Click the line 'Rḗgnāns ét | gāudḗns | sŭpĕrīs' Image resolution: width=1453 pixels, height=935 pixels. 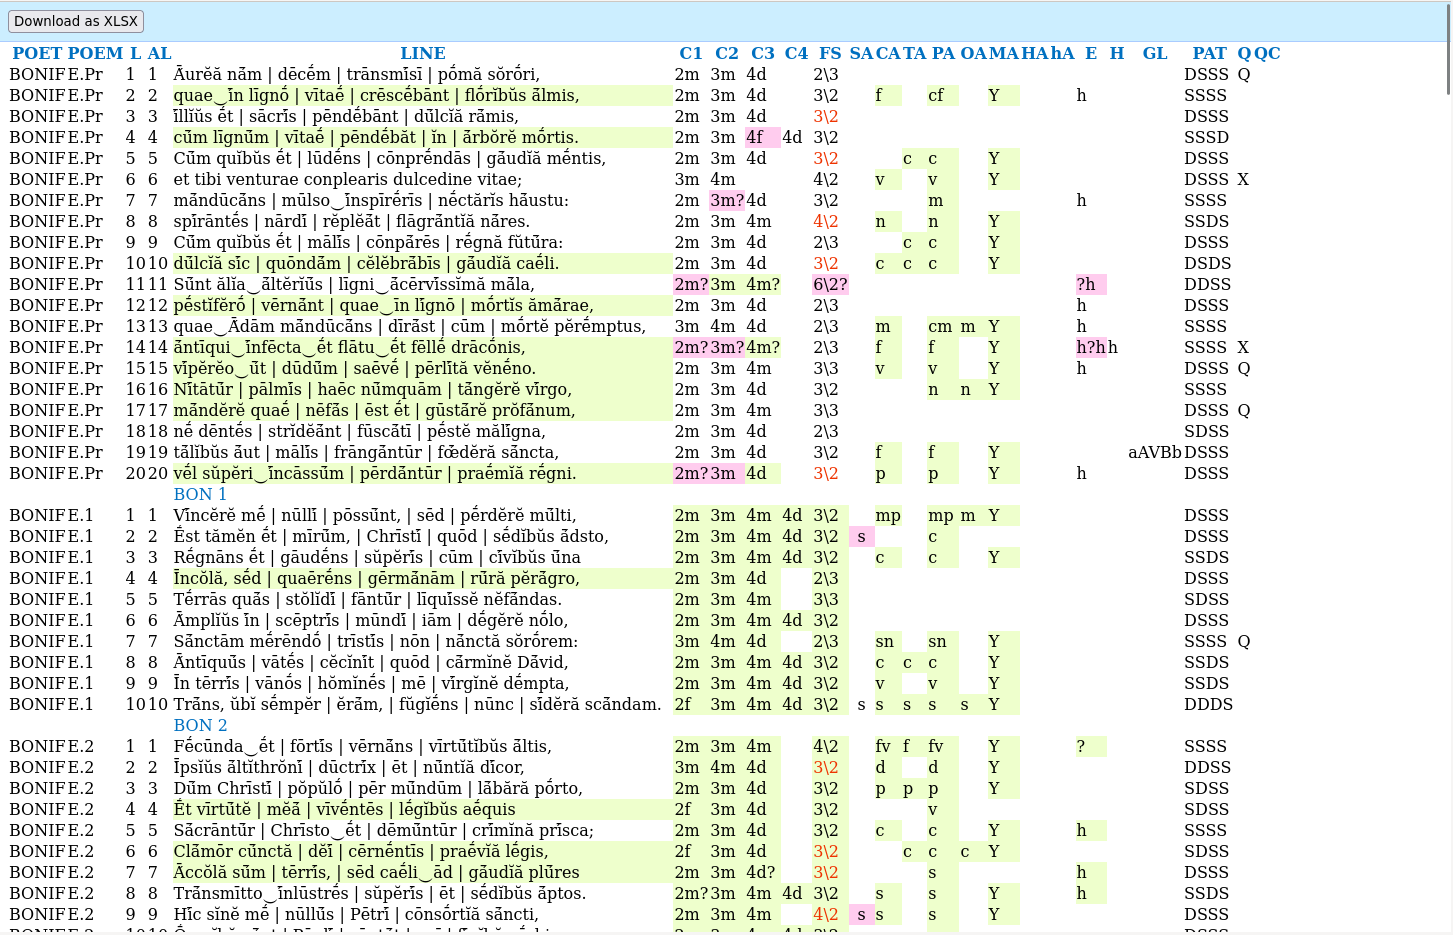422,557
